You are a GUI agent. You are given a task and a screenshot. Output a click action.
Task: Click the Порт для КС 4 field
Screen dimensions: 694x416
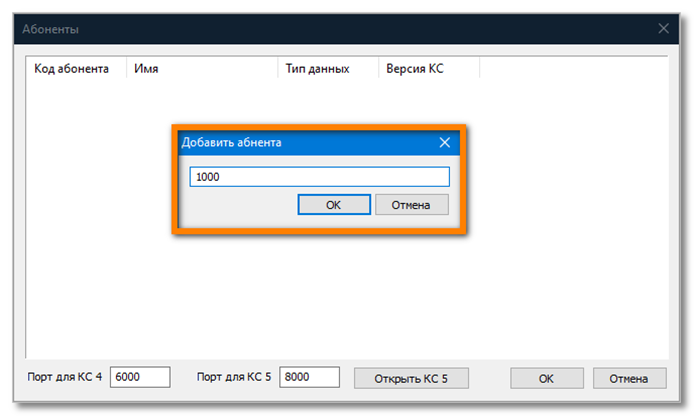click(140, 377)
